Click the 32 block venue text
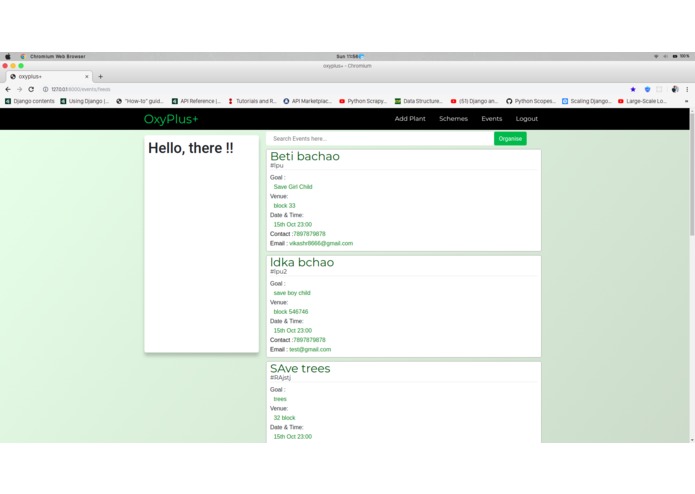This screenshot has height=494, width=695. 284,418
